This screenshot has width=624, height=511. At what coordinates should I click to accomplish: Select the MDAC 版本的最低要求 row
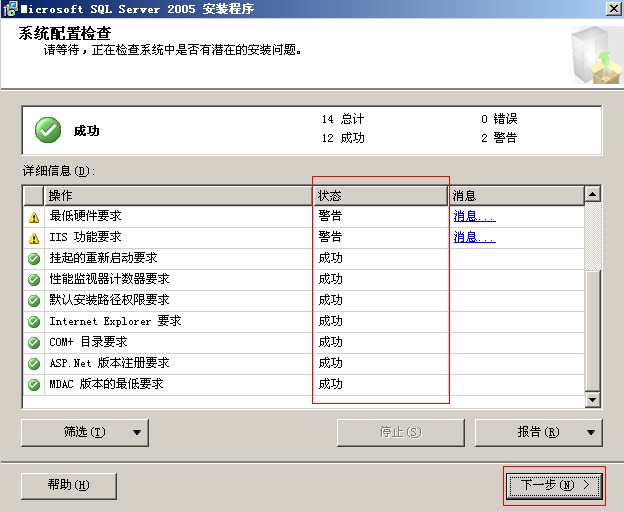click(304, 384)
